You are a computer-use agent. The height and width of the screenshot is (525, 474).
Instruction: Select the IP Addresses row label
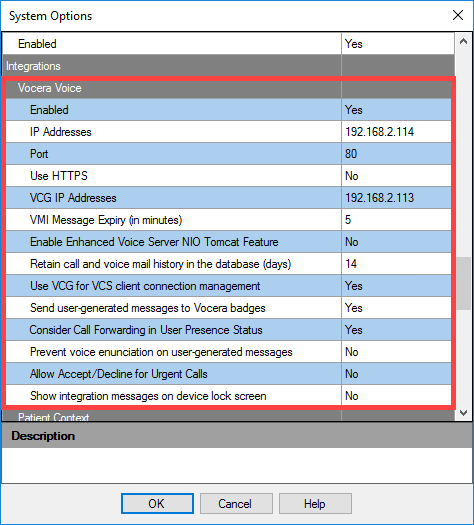61,132
